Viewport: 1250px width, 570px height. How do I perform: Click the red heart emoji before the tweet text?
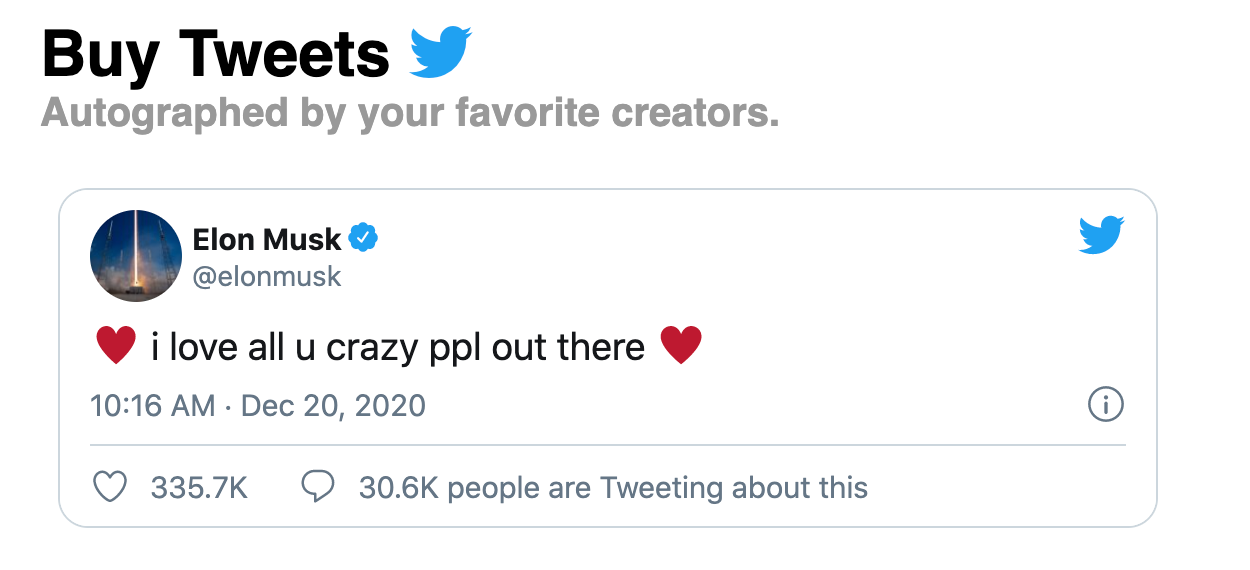coord(115,347)
